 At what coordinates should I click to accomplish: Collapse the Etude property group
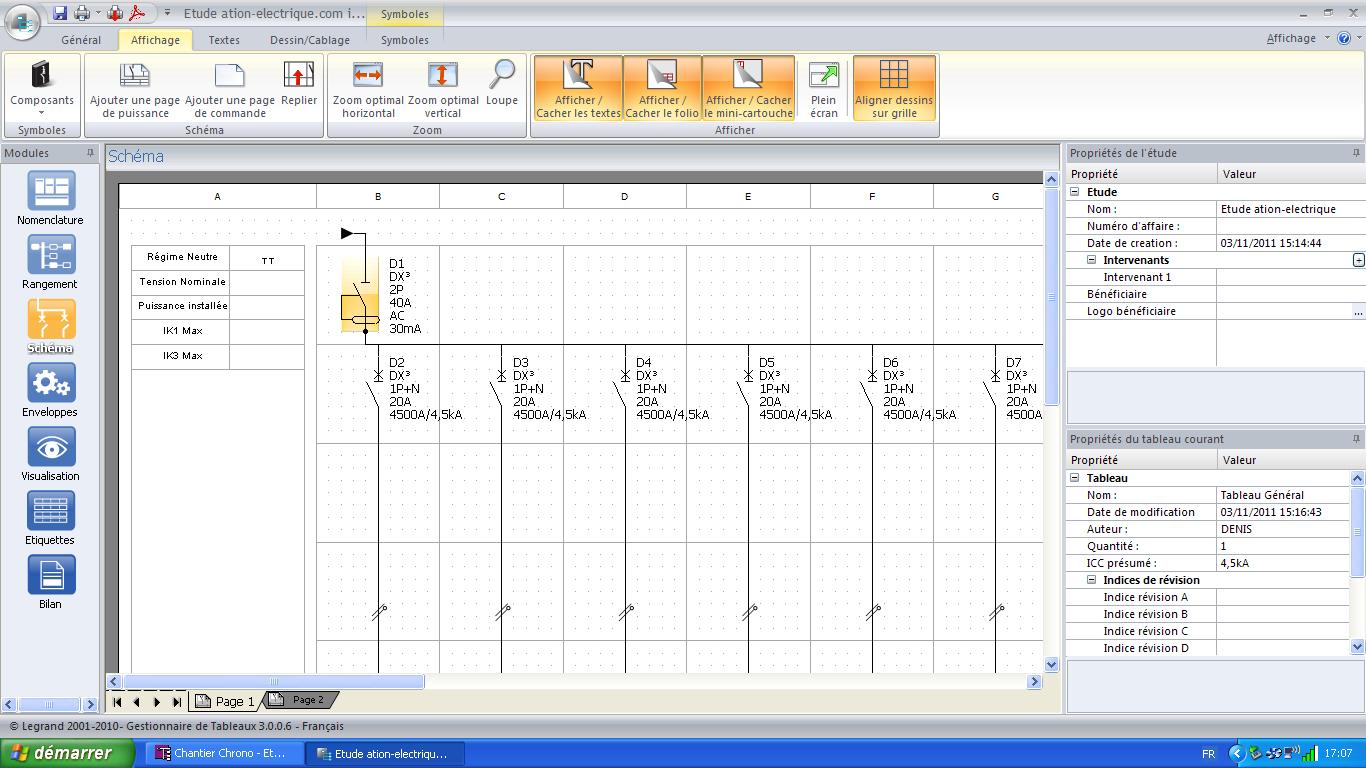tap(1075, 192)
